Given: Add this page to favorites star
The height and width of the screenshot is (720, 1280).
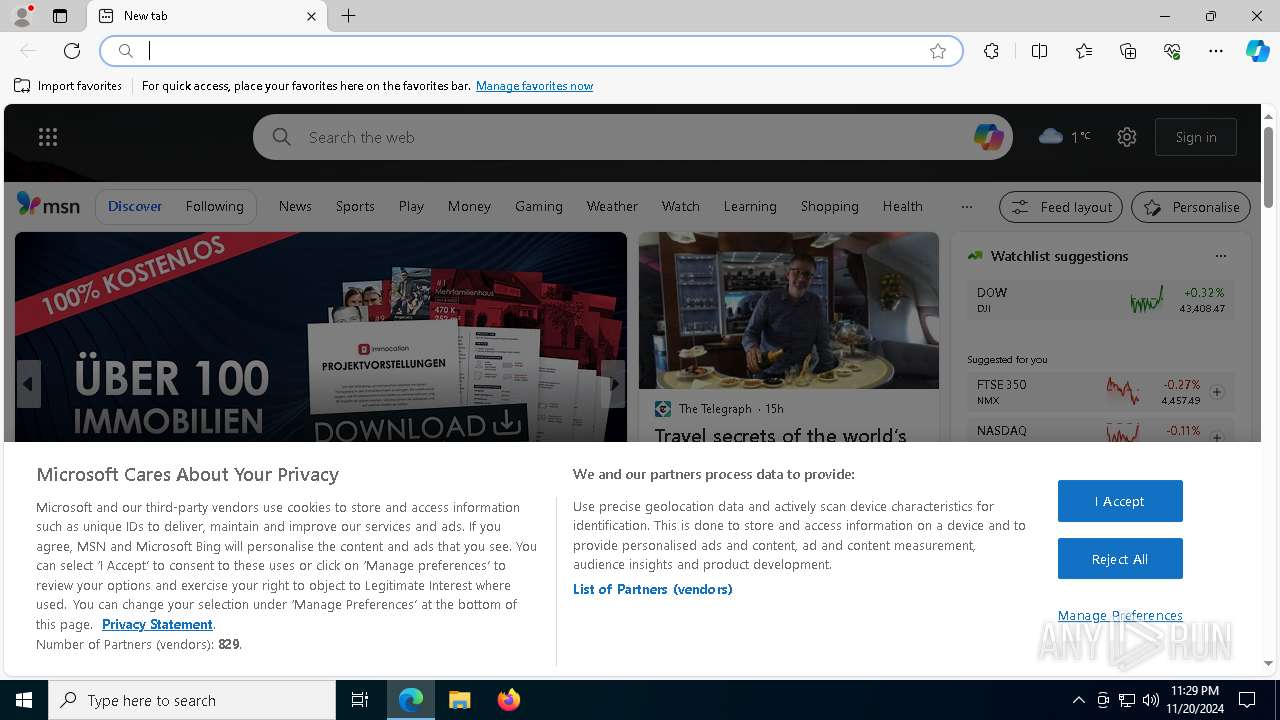Looking at the screenshot, I should [938, 51].
